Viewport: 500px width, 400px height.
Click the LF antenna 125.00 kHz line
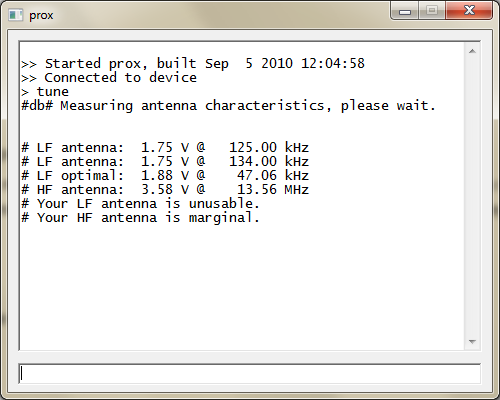(x=165, y=147)
